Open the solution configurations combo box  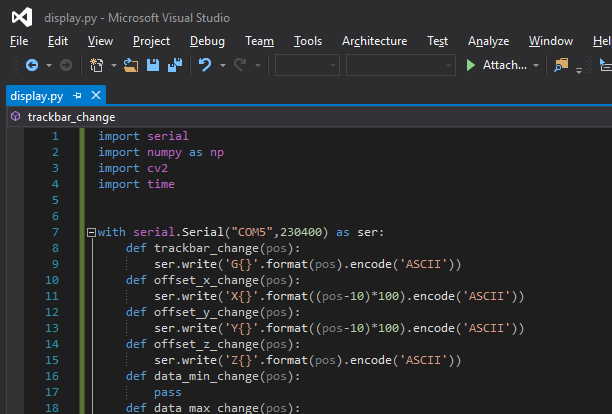307,65
